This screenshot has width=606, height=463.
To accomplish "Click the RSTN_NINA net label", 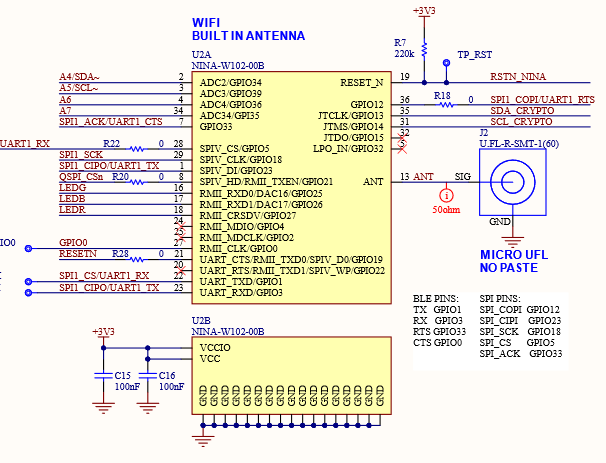I will coord(518,77).
